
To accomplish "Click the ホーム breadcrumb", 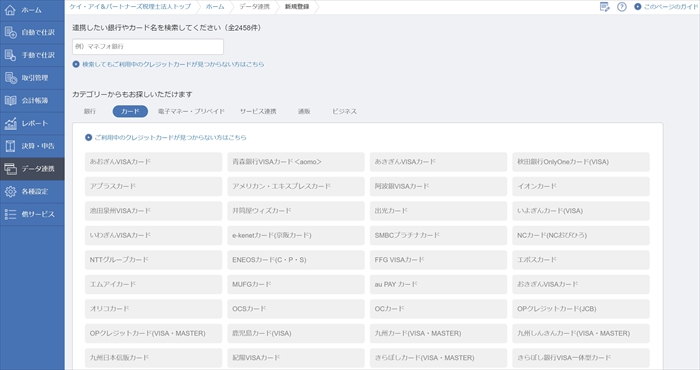I will (215, 7).
